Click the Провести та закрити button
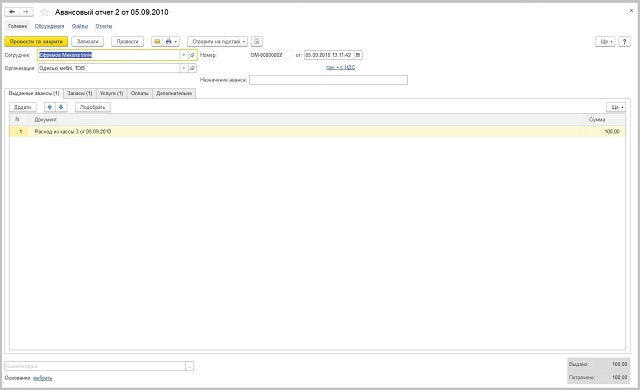The image size is (640, 390). tap(36, 42)
